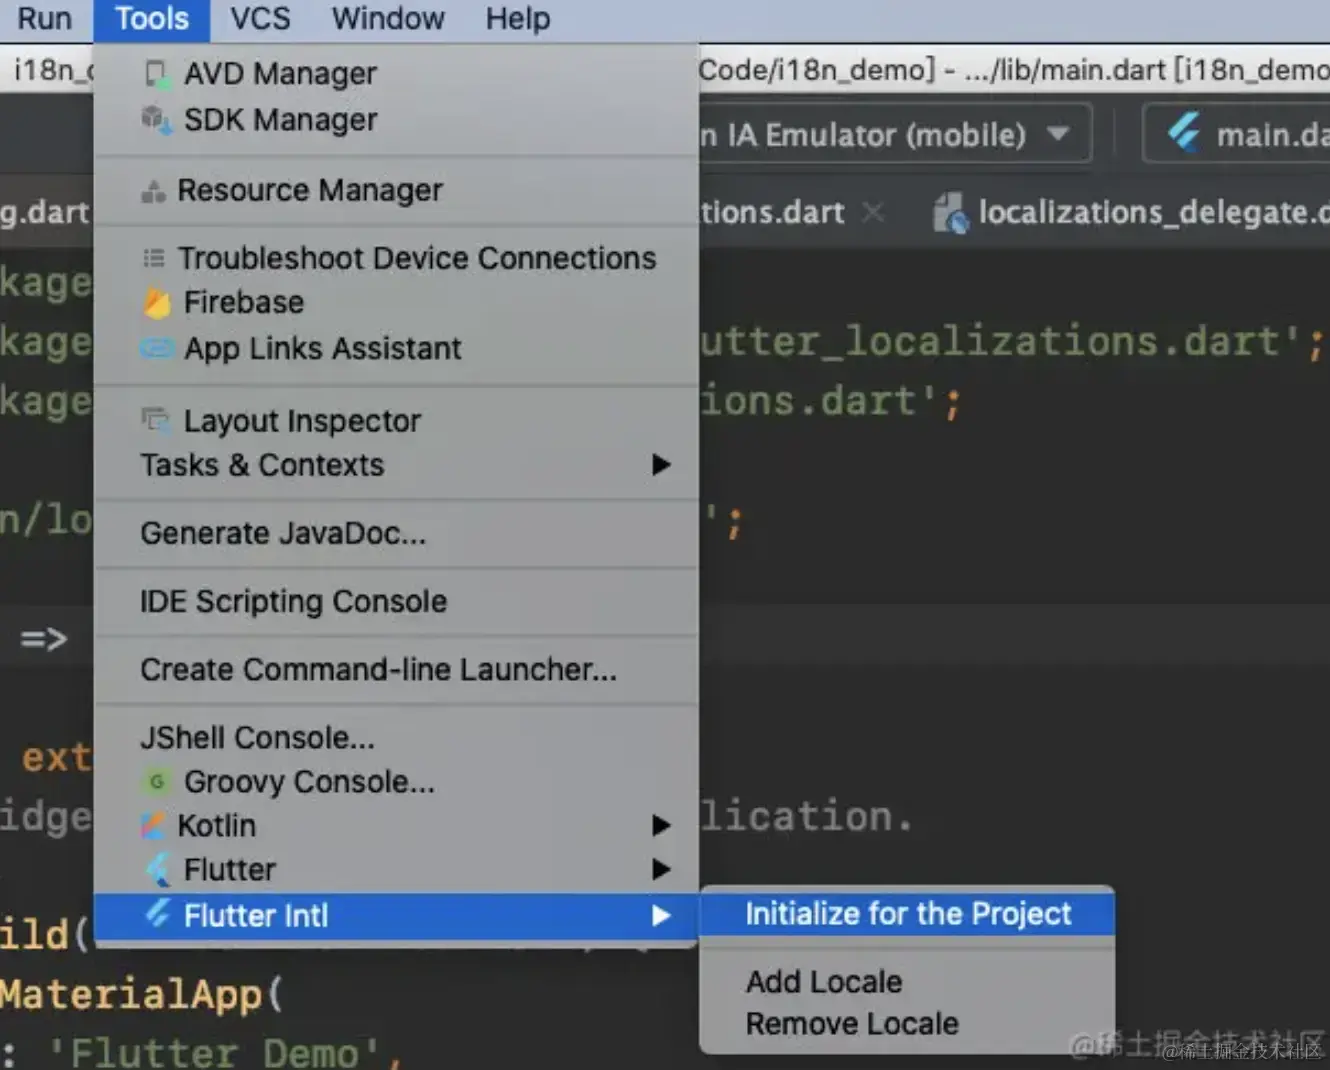Click the App Links Assistant icon
Image resolution: width=1330 pixels, height=1070 pixels.
point(157,348)
